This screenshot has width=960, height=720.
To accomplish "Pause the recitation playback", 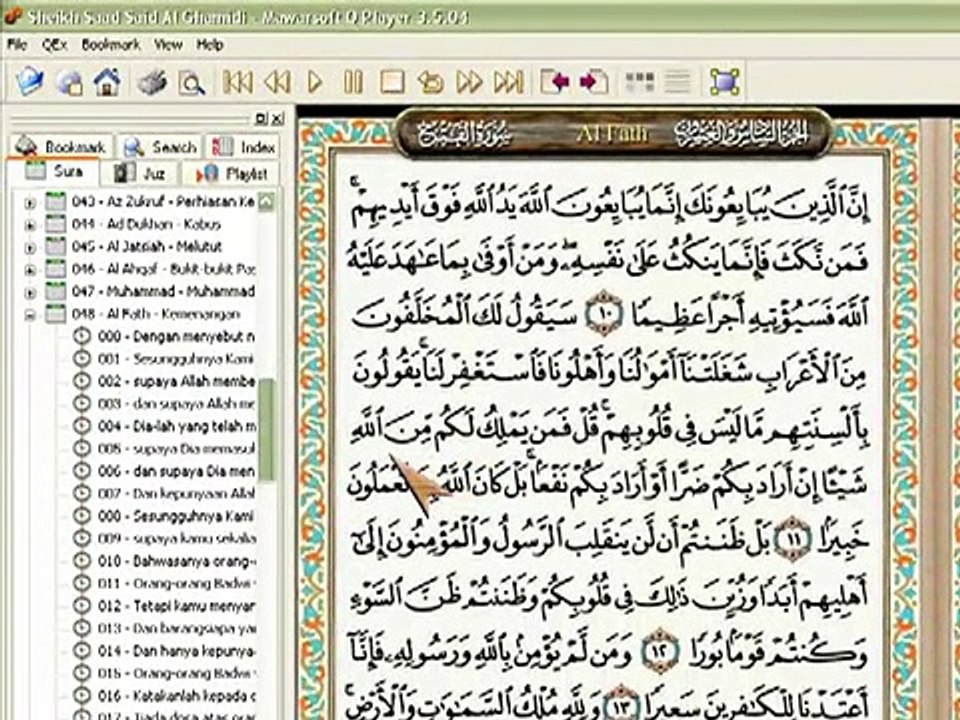I will coord(353,82).
